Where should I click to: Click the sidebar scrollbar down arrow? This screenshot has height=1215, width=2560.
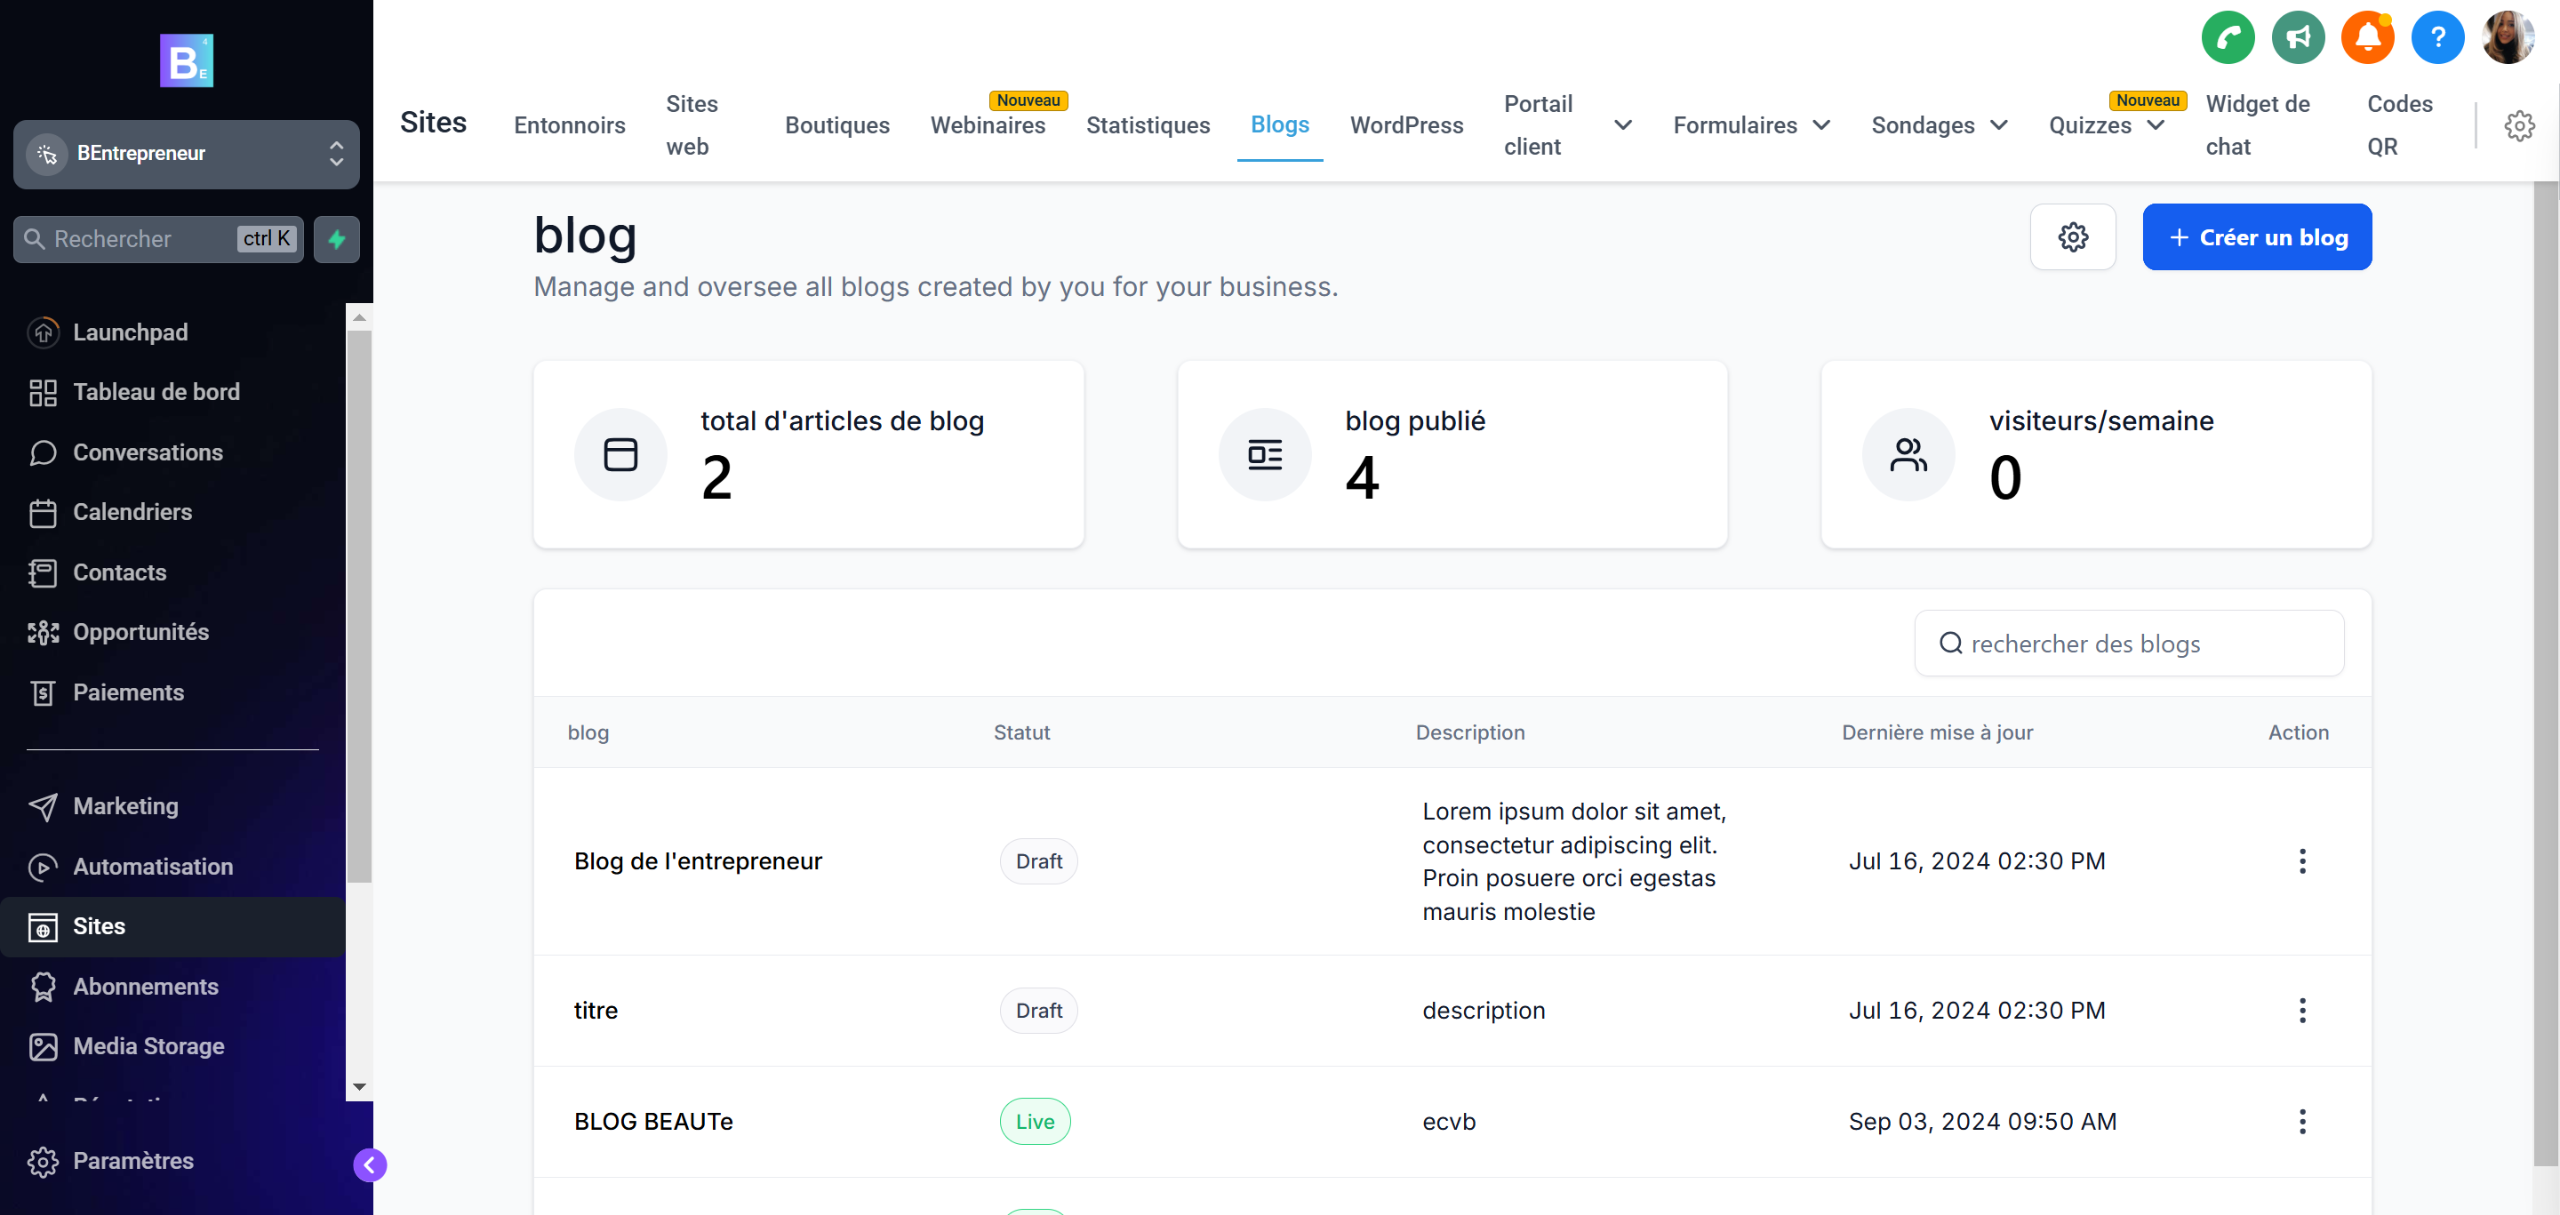359,1086
